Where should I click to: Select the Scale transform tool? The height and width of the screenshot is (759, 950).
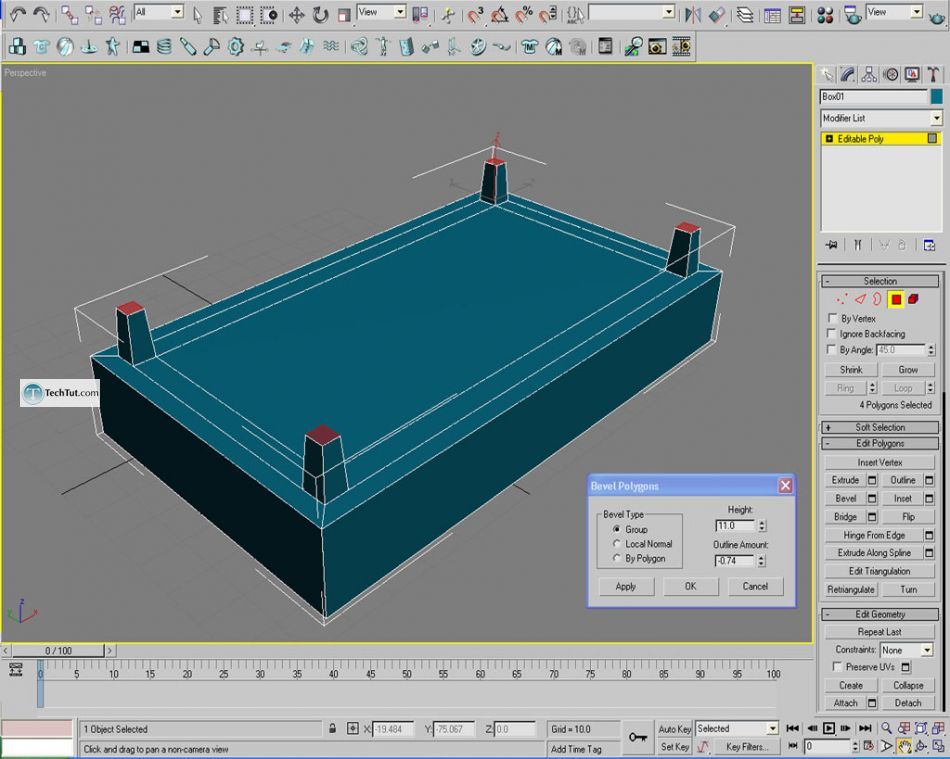(x=344, y=15)
